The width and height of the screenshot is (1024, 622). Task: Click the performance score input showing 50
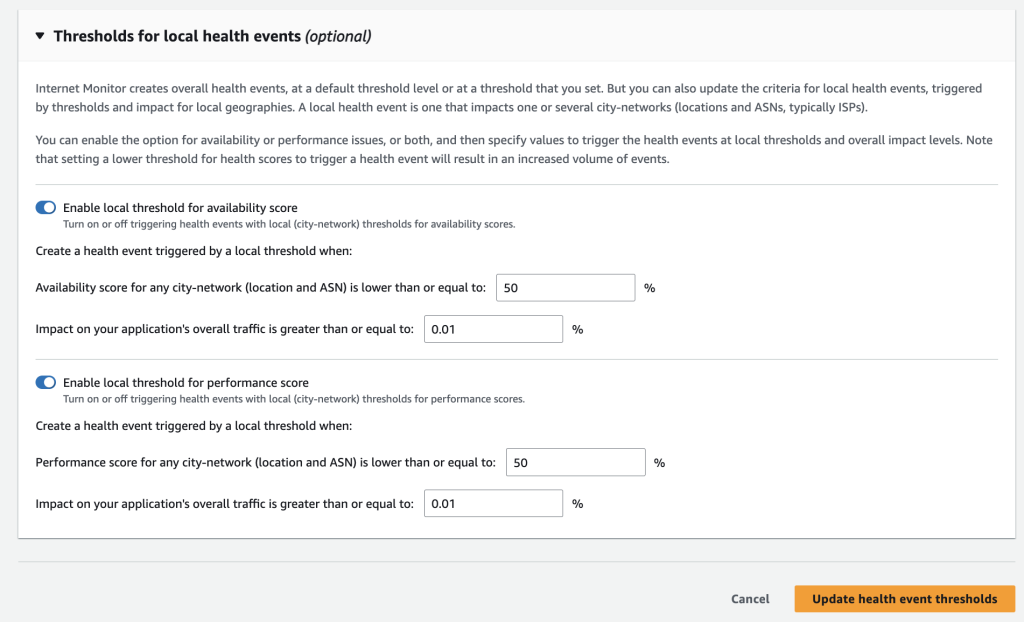(575, 462)
